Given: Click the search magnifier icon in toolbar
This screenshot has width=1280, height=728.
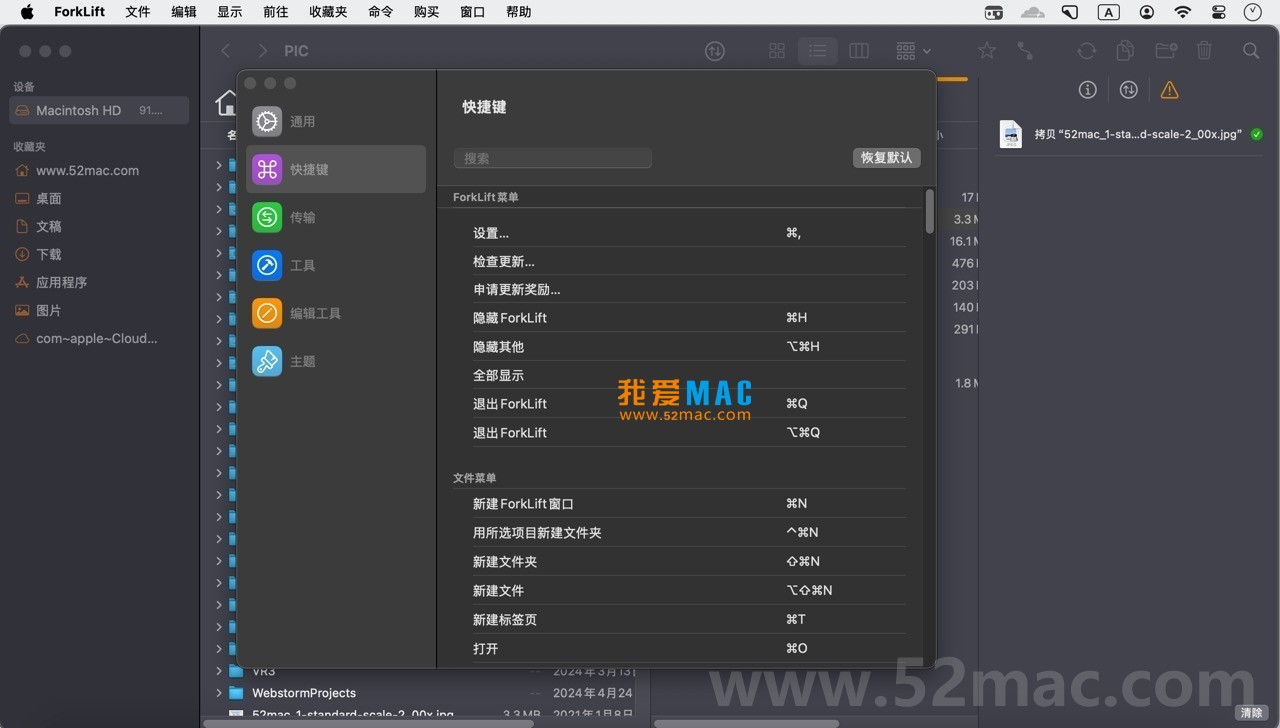Looking at the screenshot, I should [1251, 51].
